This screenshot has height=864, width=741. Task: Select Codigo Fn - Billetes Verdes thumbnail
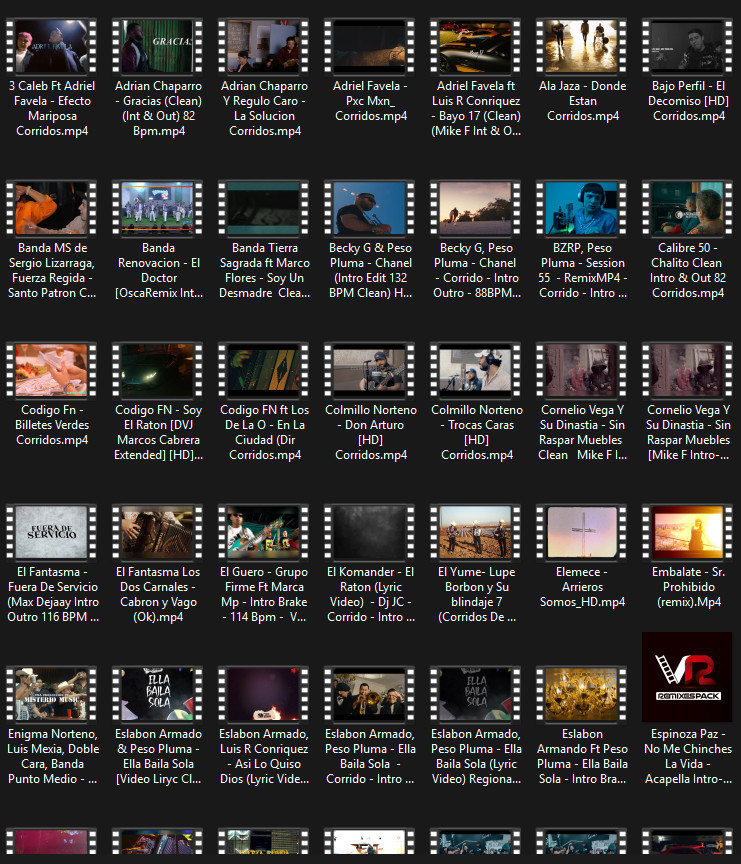coord(52,370)
